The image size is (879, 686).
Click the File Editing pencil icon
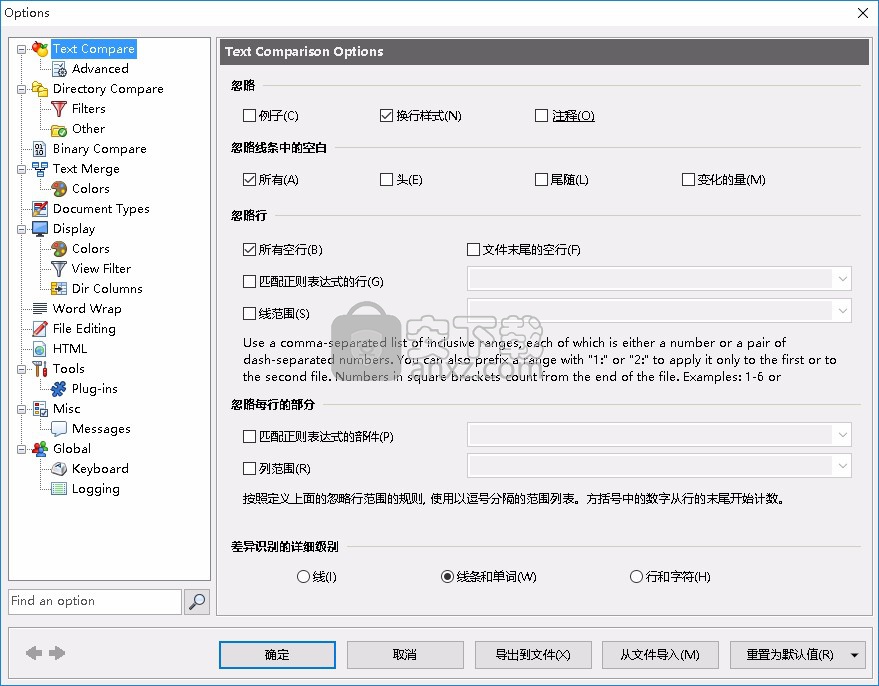click(x=40, y=329)
